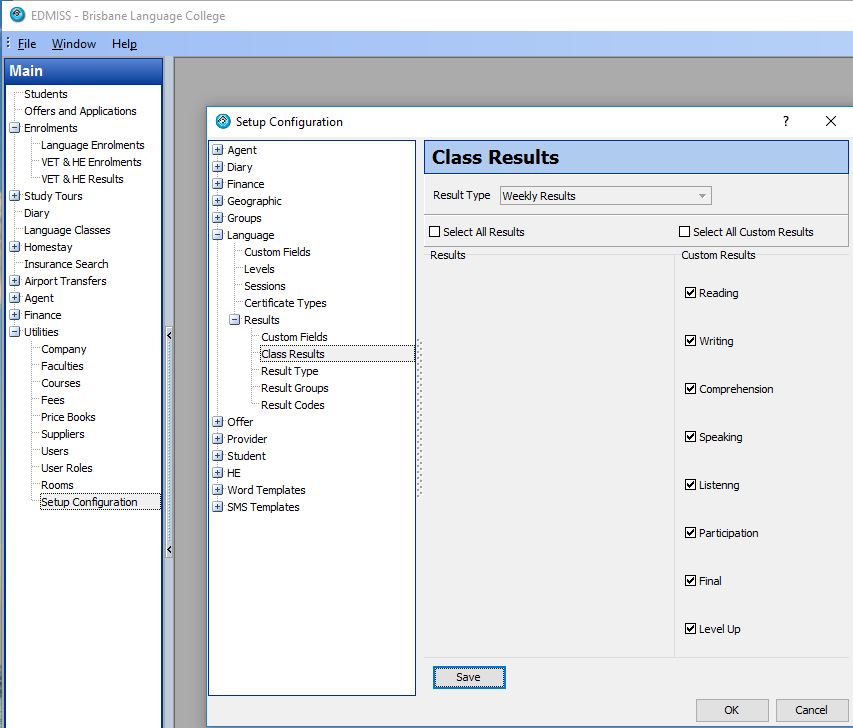Select Result Codes in the tree
The image size is (853, 728).
[x=292, y=405]
